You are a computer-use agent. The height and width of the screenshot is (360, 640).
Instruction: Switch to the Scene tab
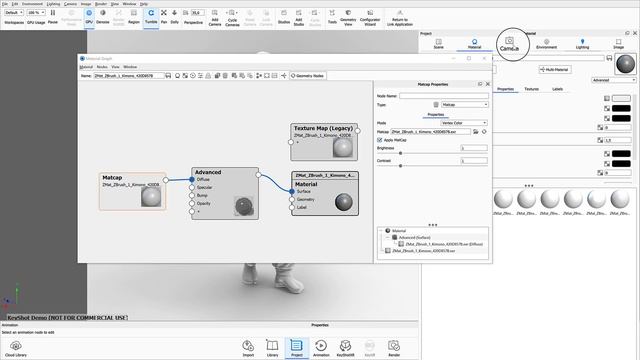[x=438, y=44]
